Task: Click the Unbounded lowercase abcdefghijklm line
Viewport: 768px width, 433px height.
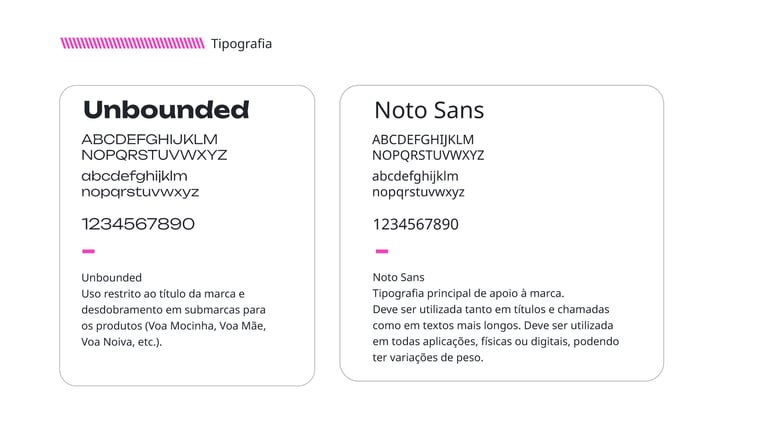Action: [x=134, y=176]
